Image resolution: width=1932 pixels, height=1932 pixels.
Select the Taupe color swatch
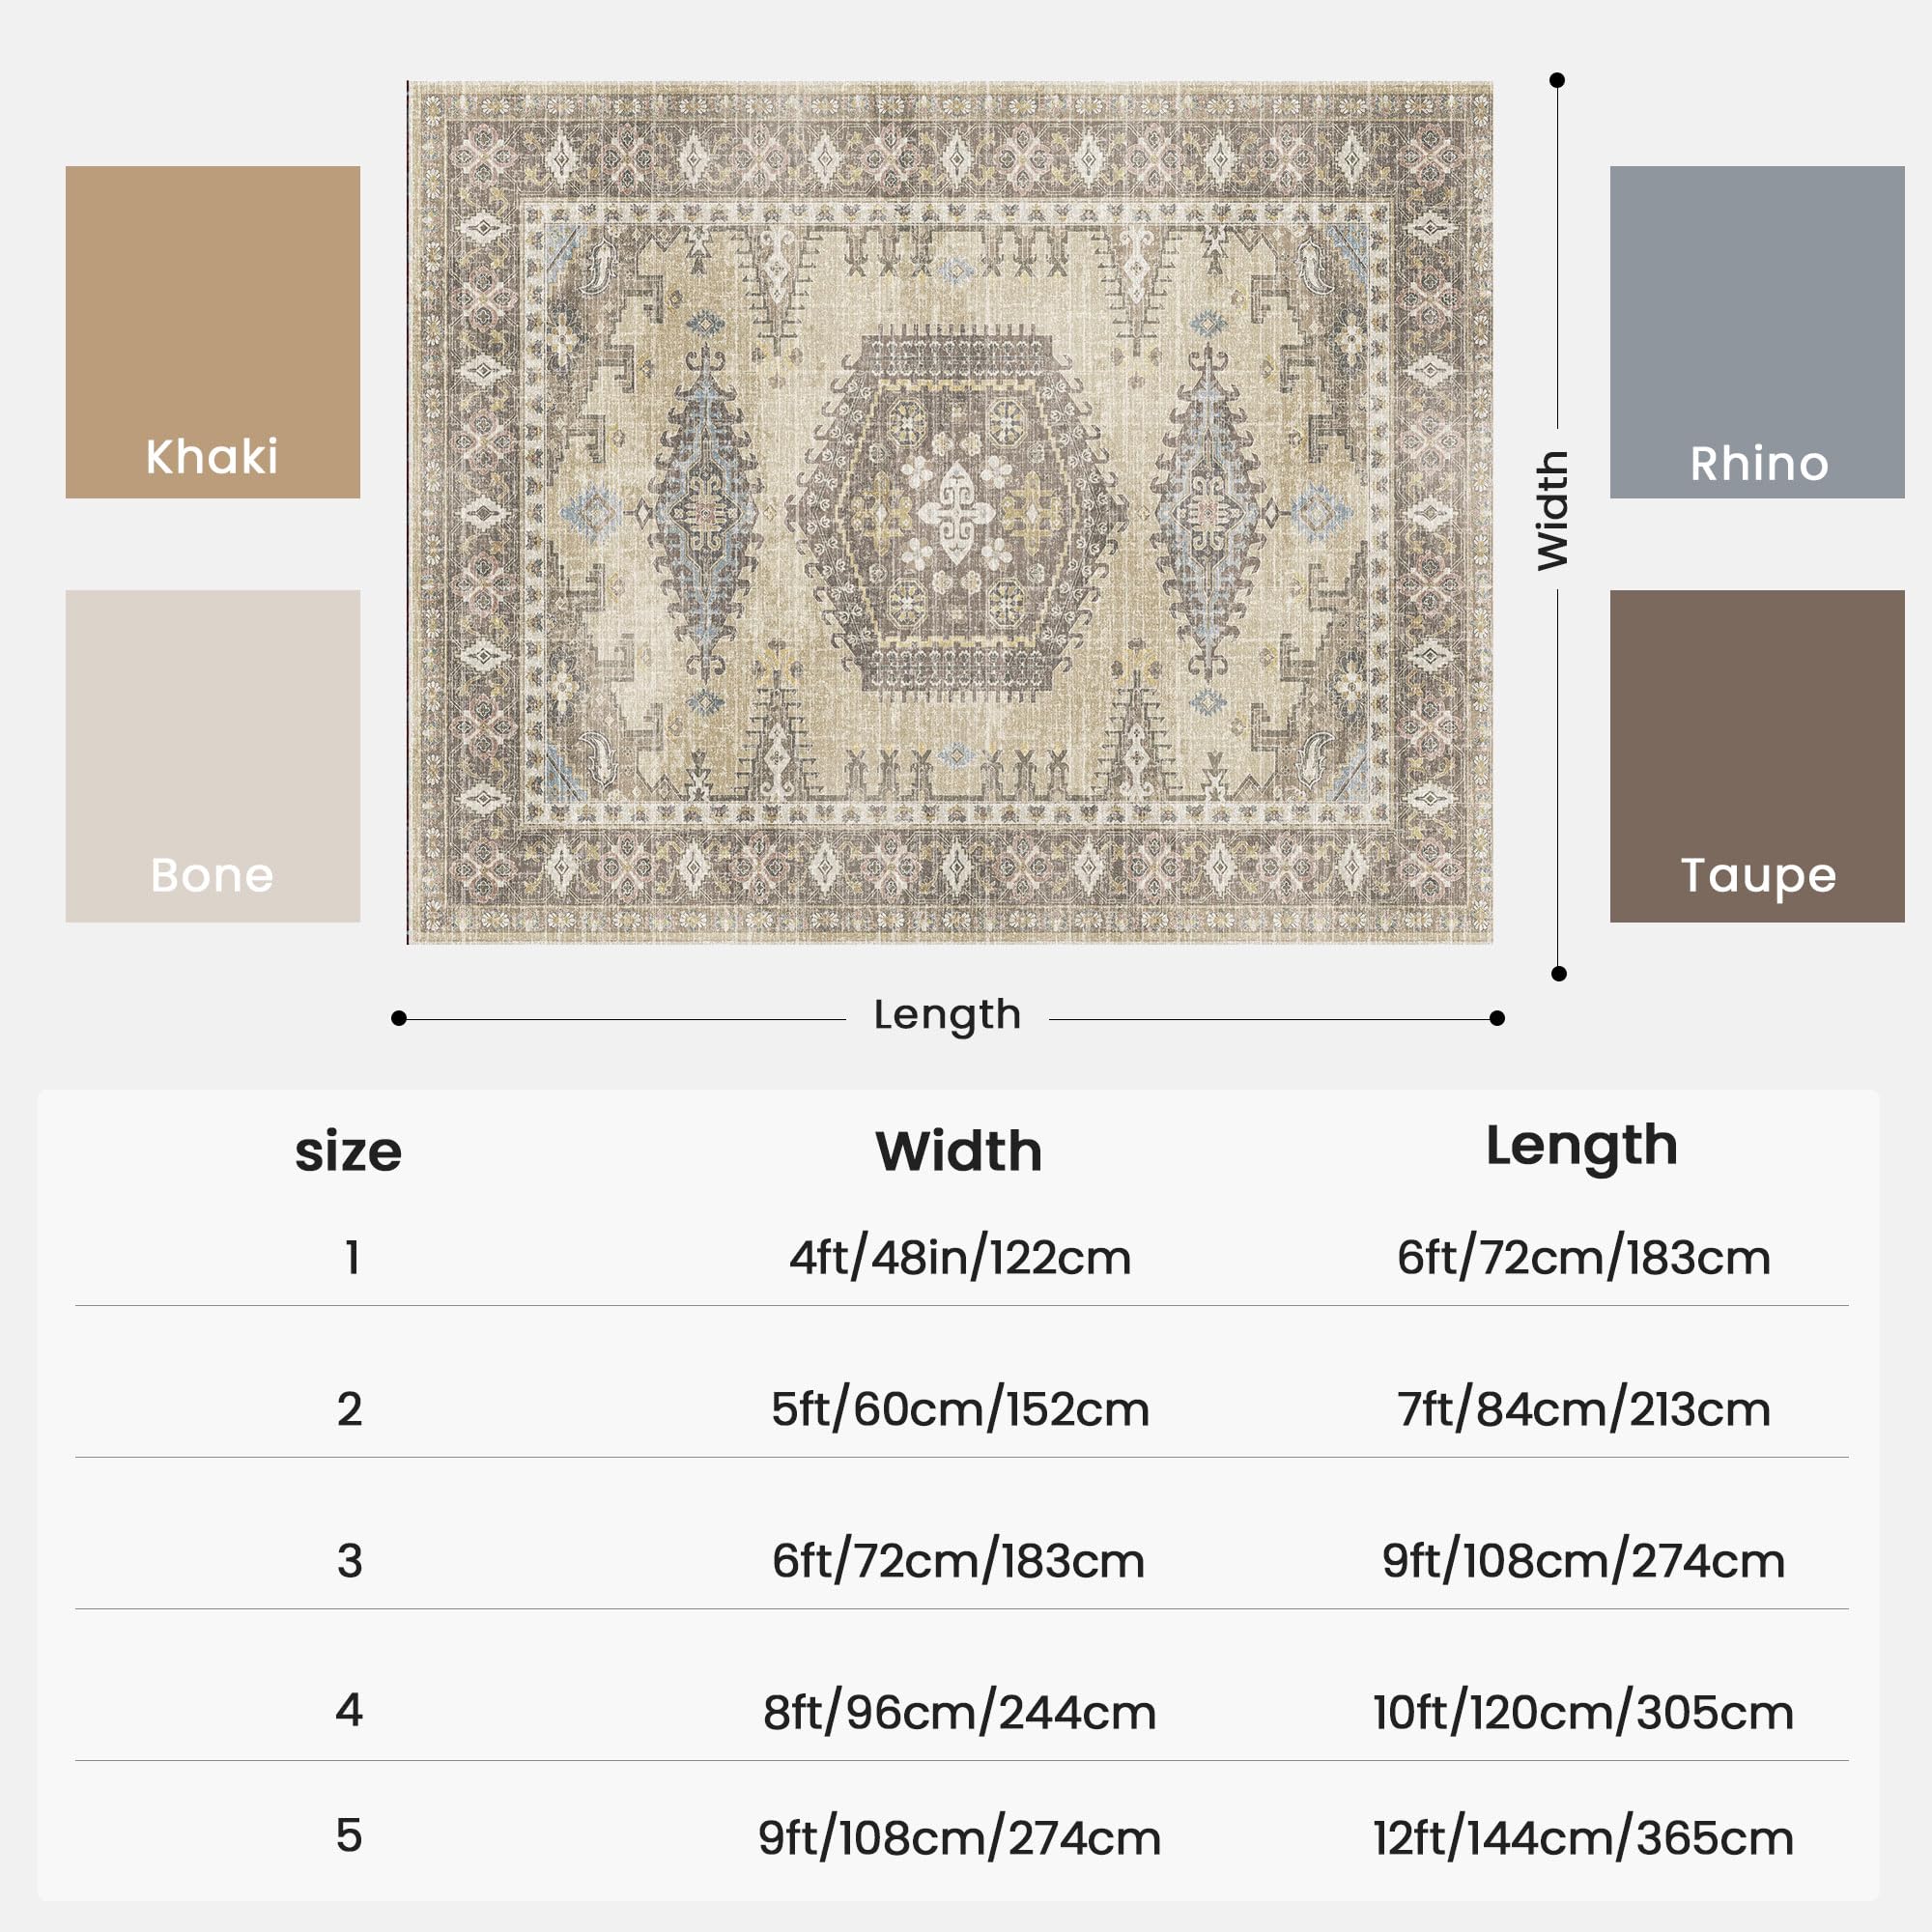pos(1757,756)
